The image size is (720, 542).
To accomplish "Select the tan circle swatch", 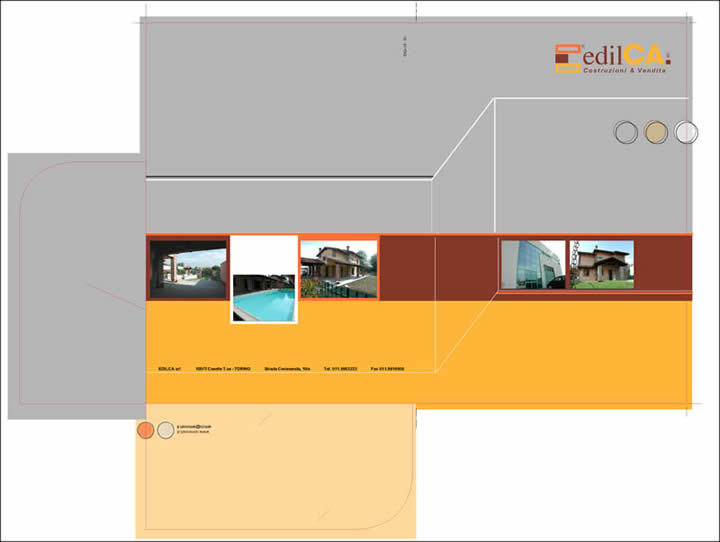I will click(x=656, y=132).
